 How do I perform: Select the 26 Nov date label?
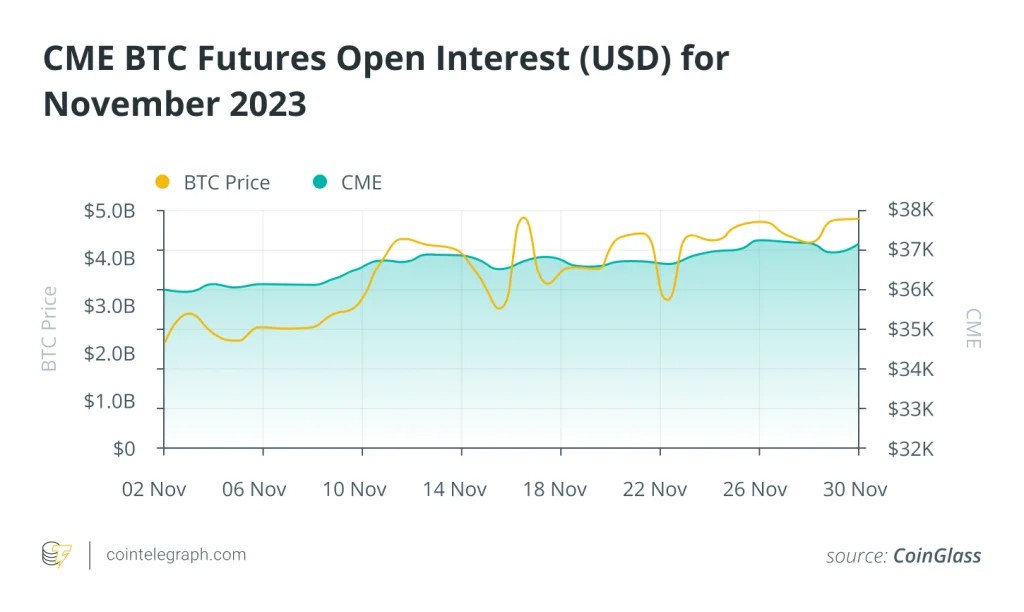754,489
